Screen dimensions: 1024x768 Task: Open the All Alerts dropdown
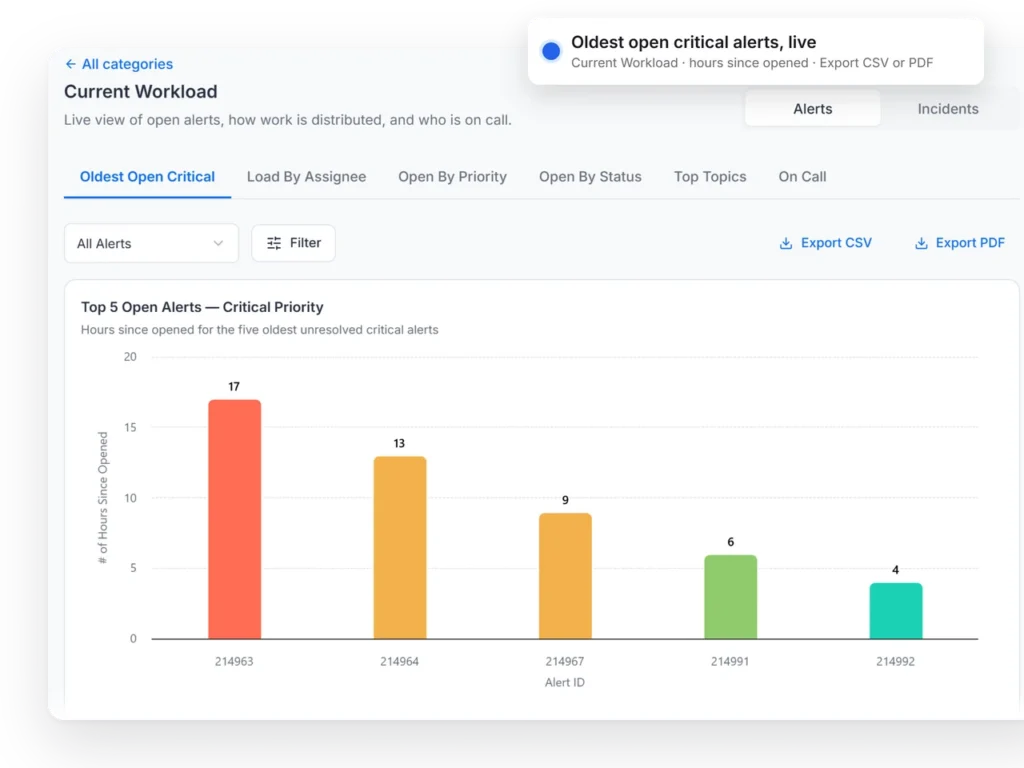pyautogui.click(x=152, y=244)
